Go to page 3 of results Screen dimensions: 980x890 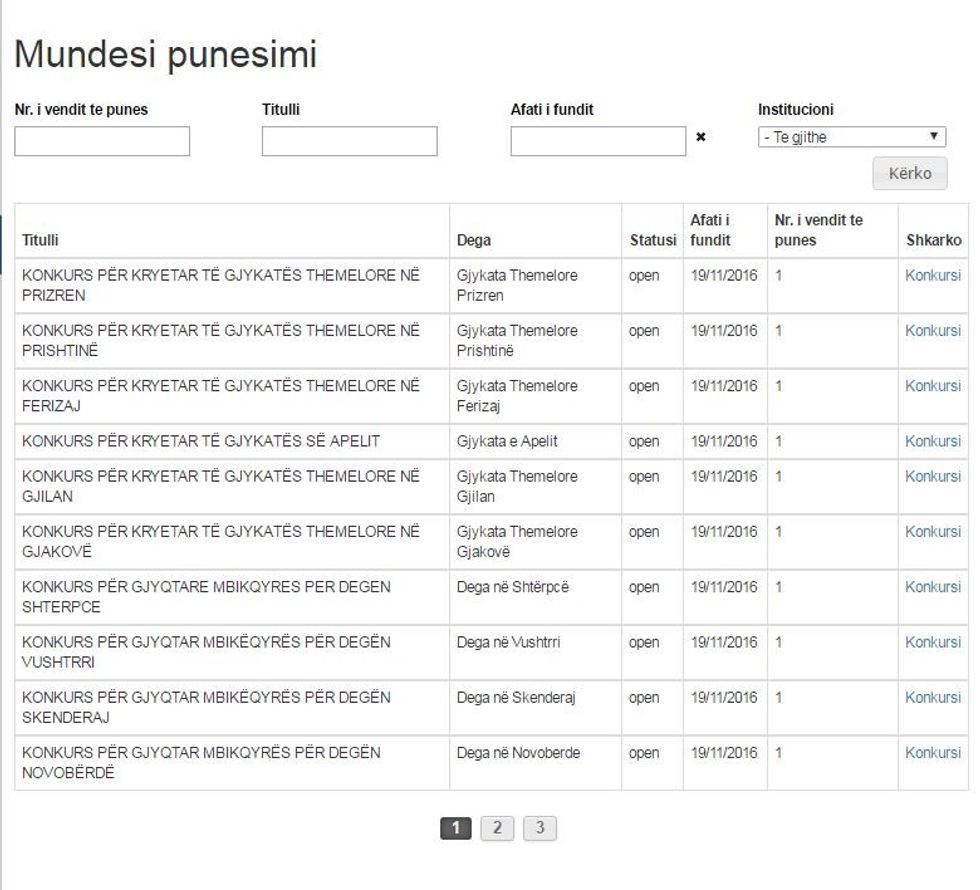click(x=539, y=828)
